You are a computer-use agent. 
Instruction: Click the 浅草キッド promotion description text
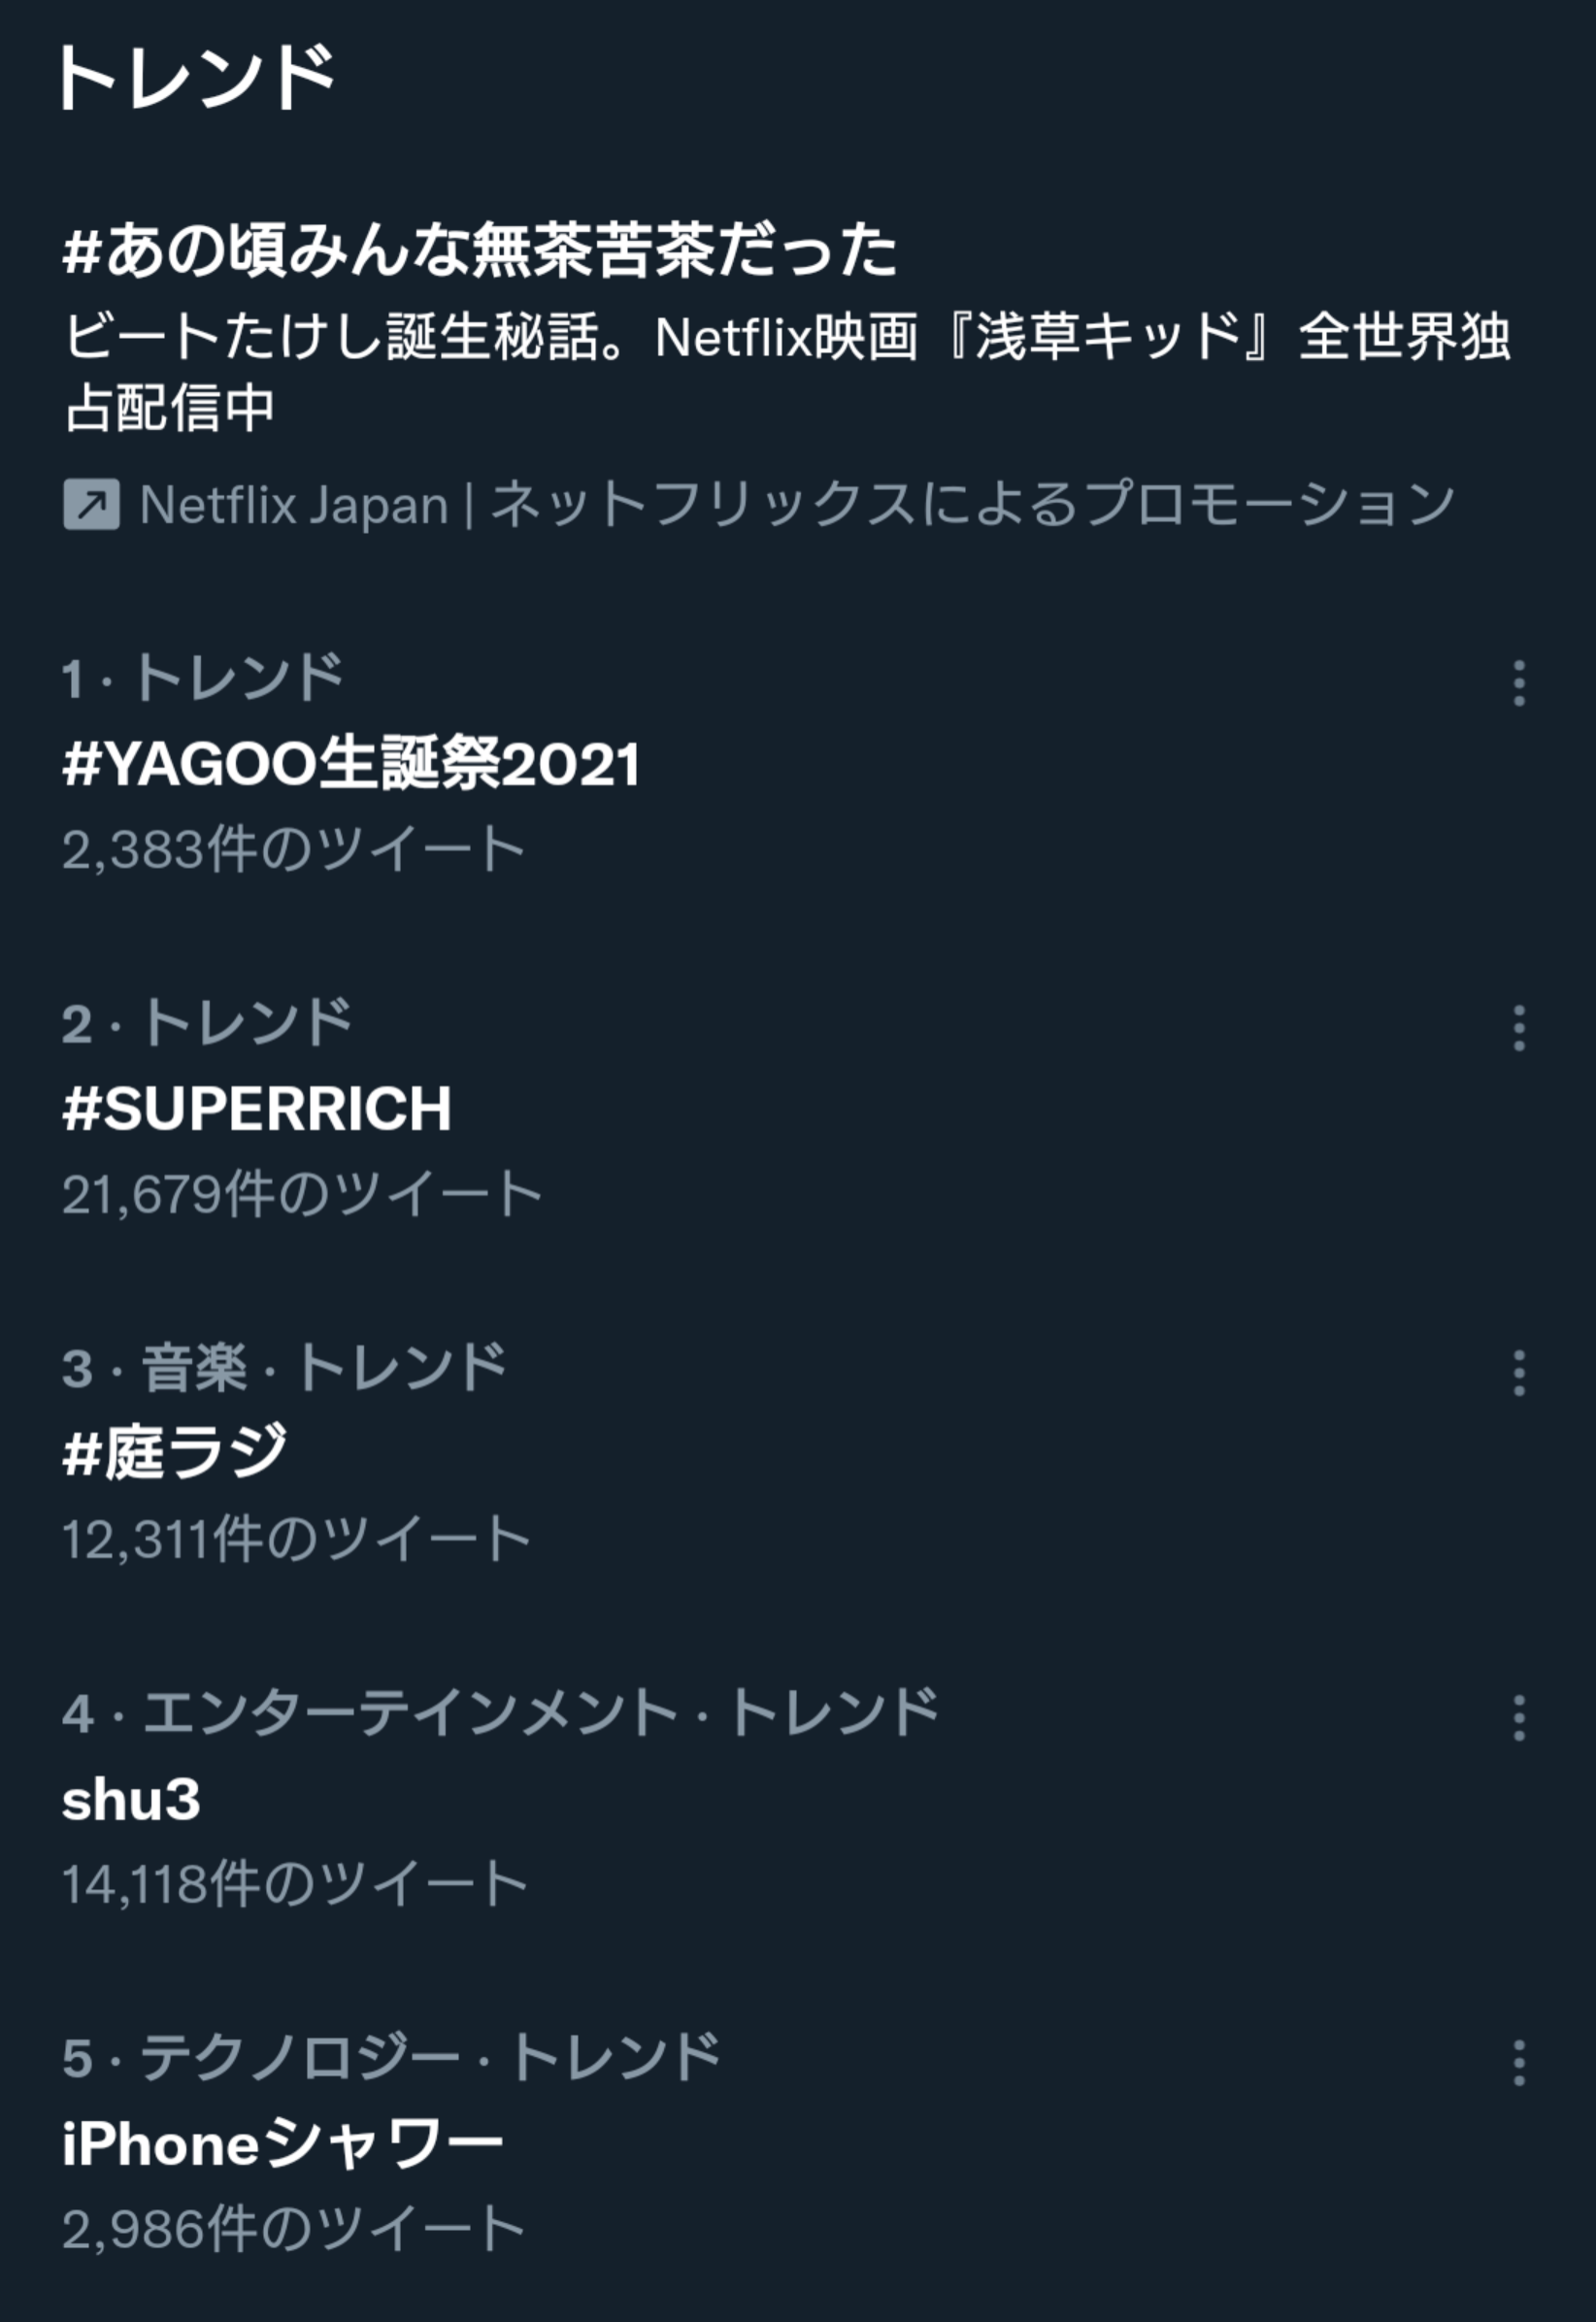point(787,371)
